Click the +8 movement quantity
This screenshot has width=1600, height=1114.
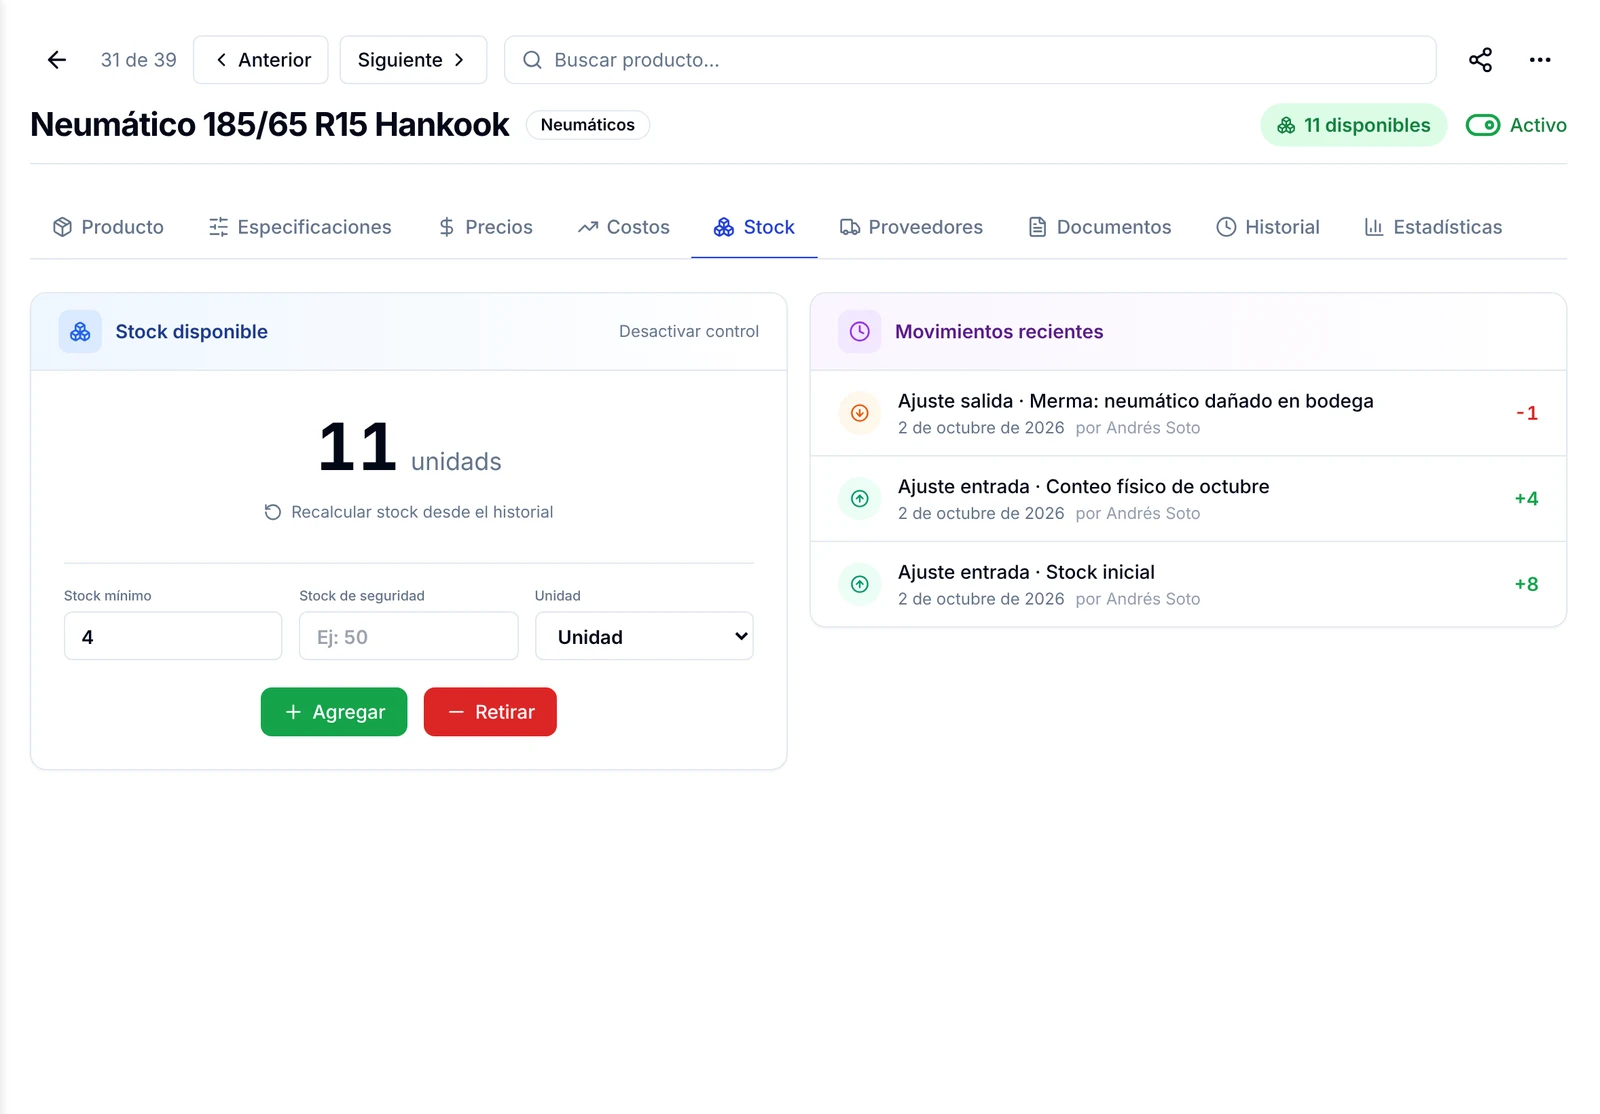pos(1526,584)
